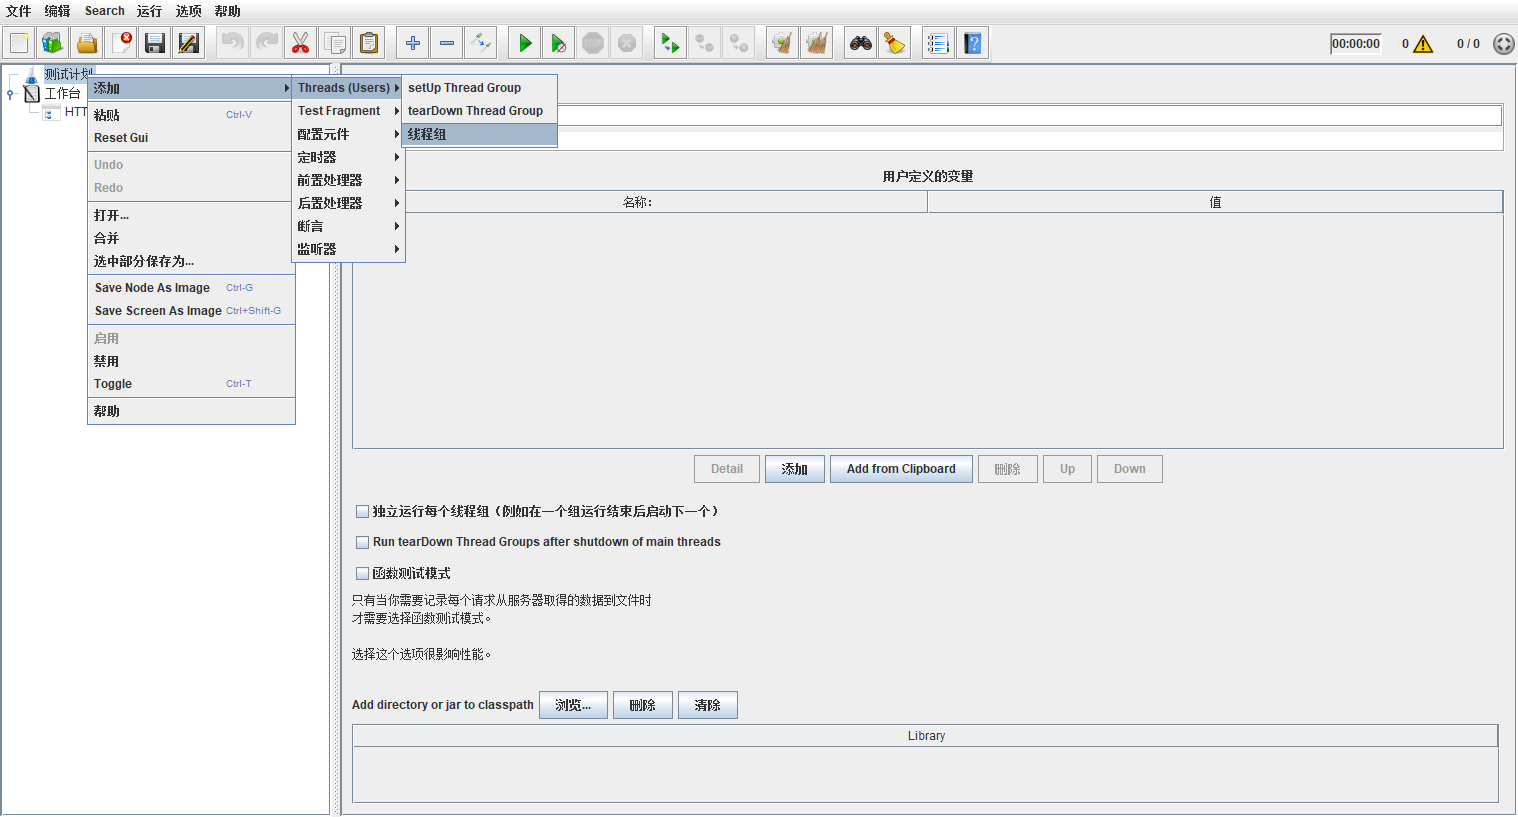The image size is (1518, 817).
Task: Enable 独立运行每个线程组 checkbox
Action: [362, 511]
